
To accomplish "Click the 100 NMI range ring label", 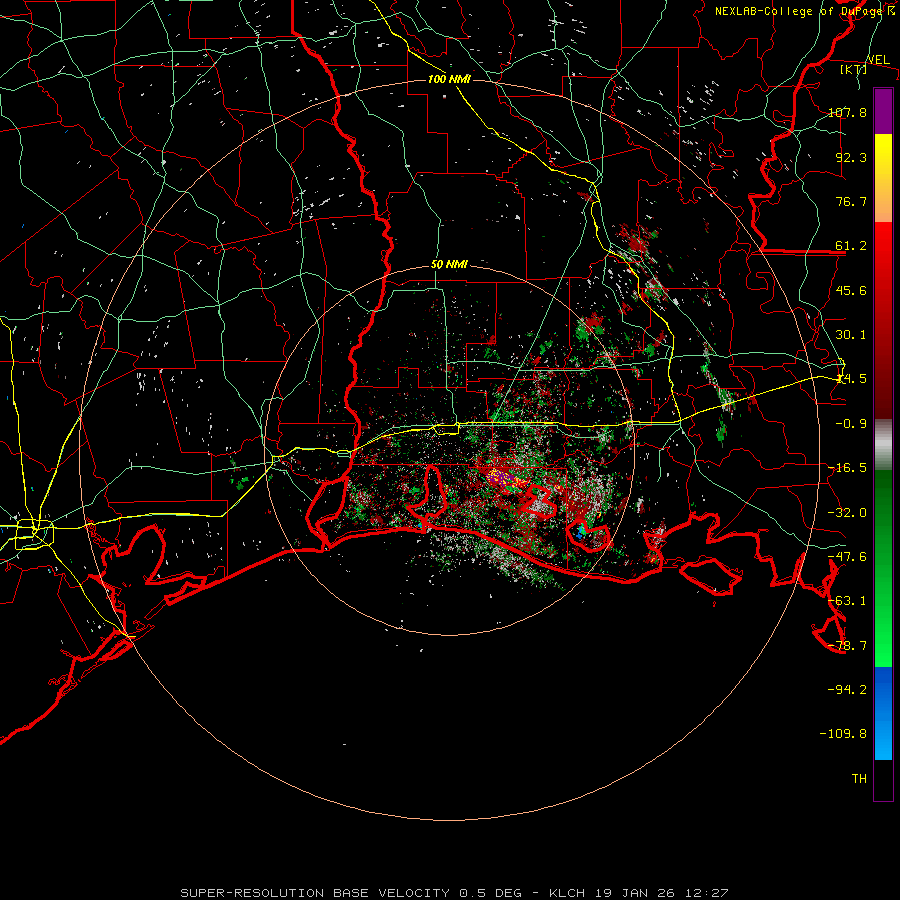I will (449, 79).
